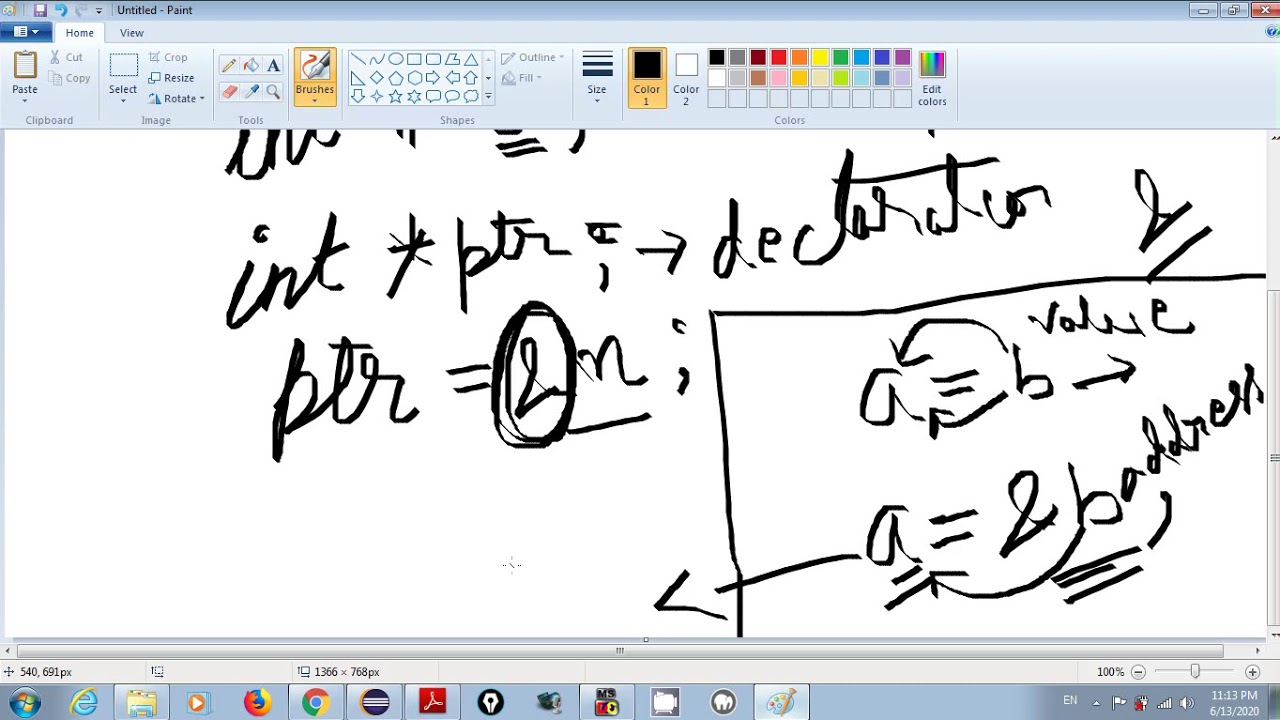Click the Save icon in quick access toolbar

[40, 10]
